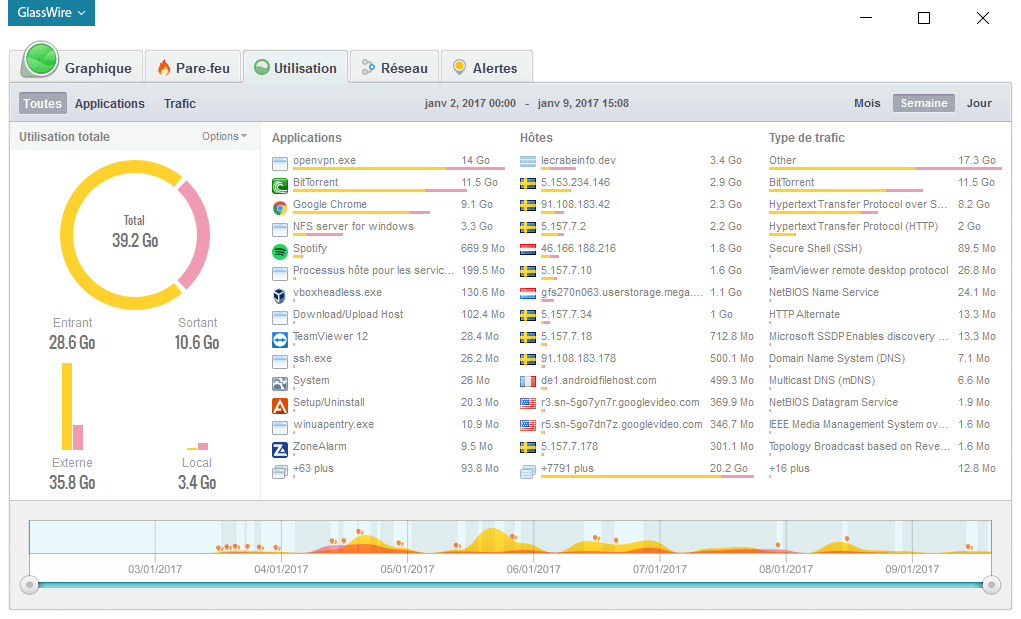Select TeamViewer remote desktop protocol entry
Viewport: 1021px width, 619px height.
[882, 271]
